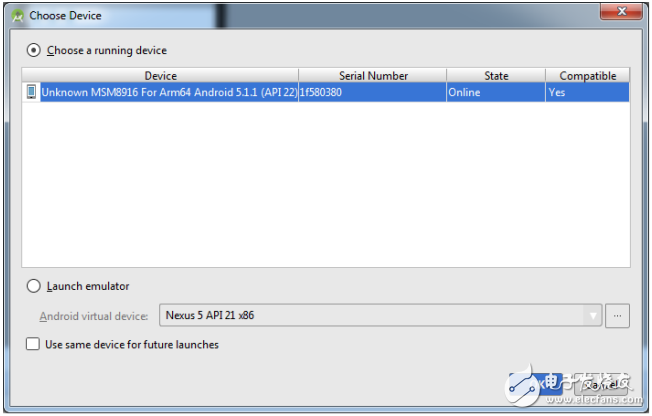Select the Unknown MSM8916 Android 5.1.1 device row
This screenshot has width=652, height=416.
(168, 92)
